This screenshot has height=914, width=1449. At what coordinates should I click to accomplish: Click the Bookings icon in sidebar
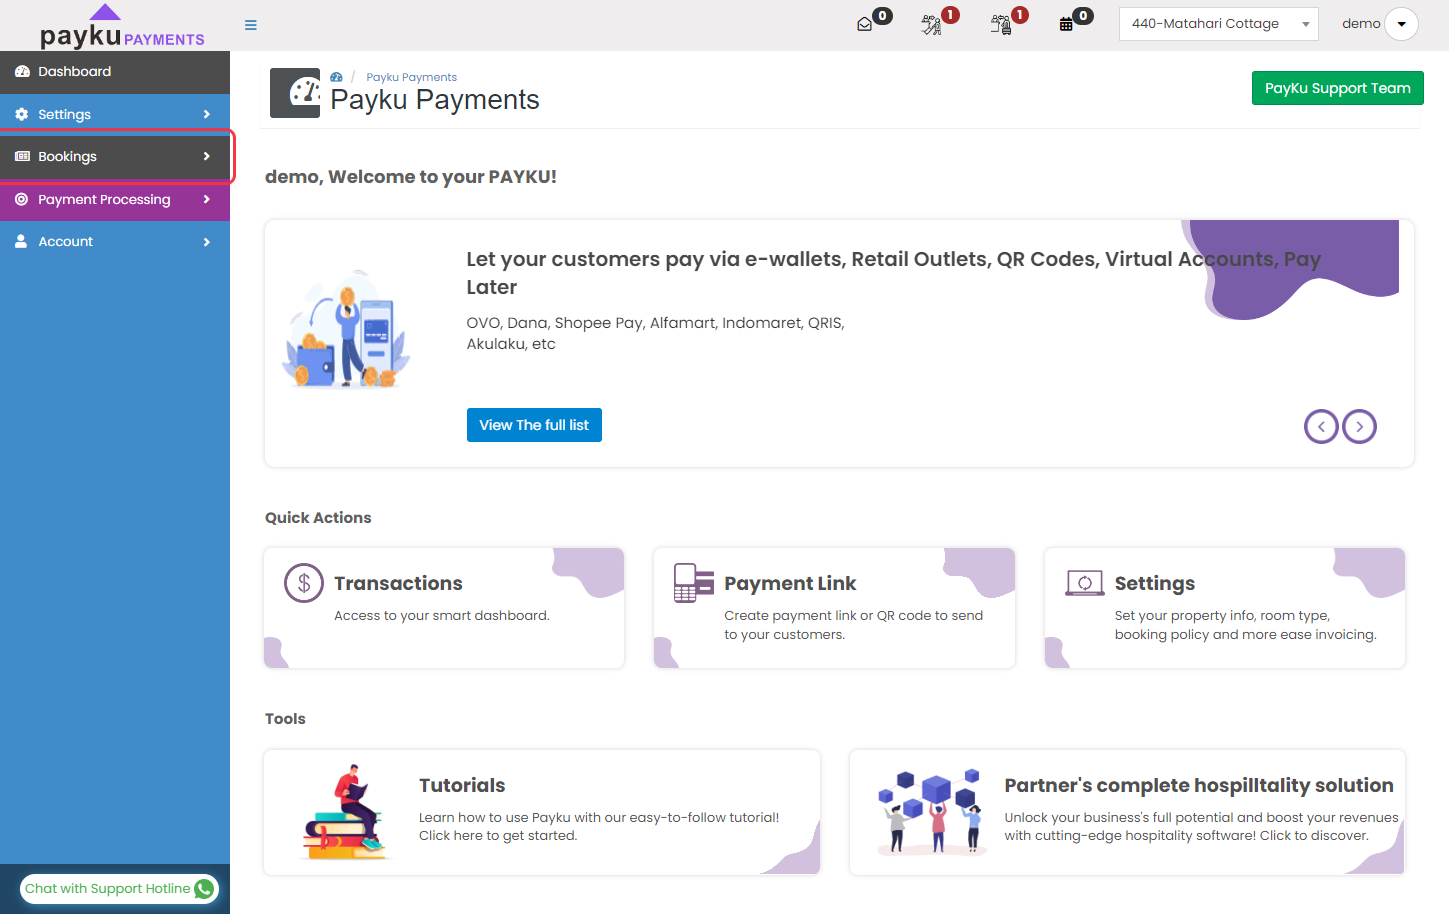[22, 156]
